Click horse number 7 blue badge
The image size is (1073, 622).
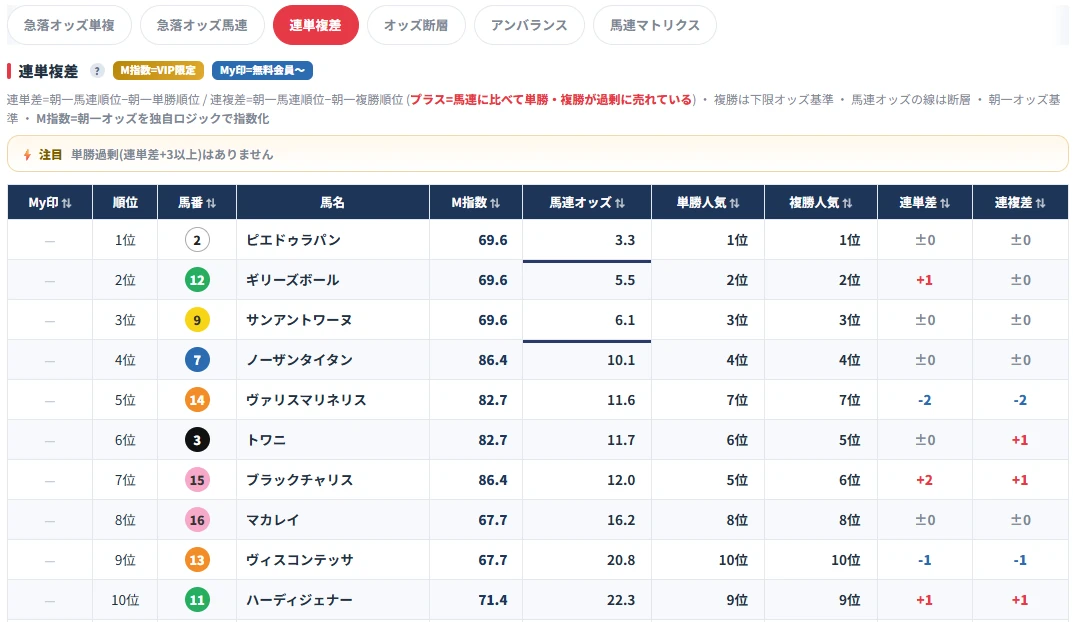(x=197, y=360)
